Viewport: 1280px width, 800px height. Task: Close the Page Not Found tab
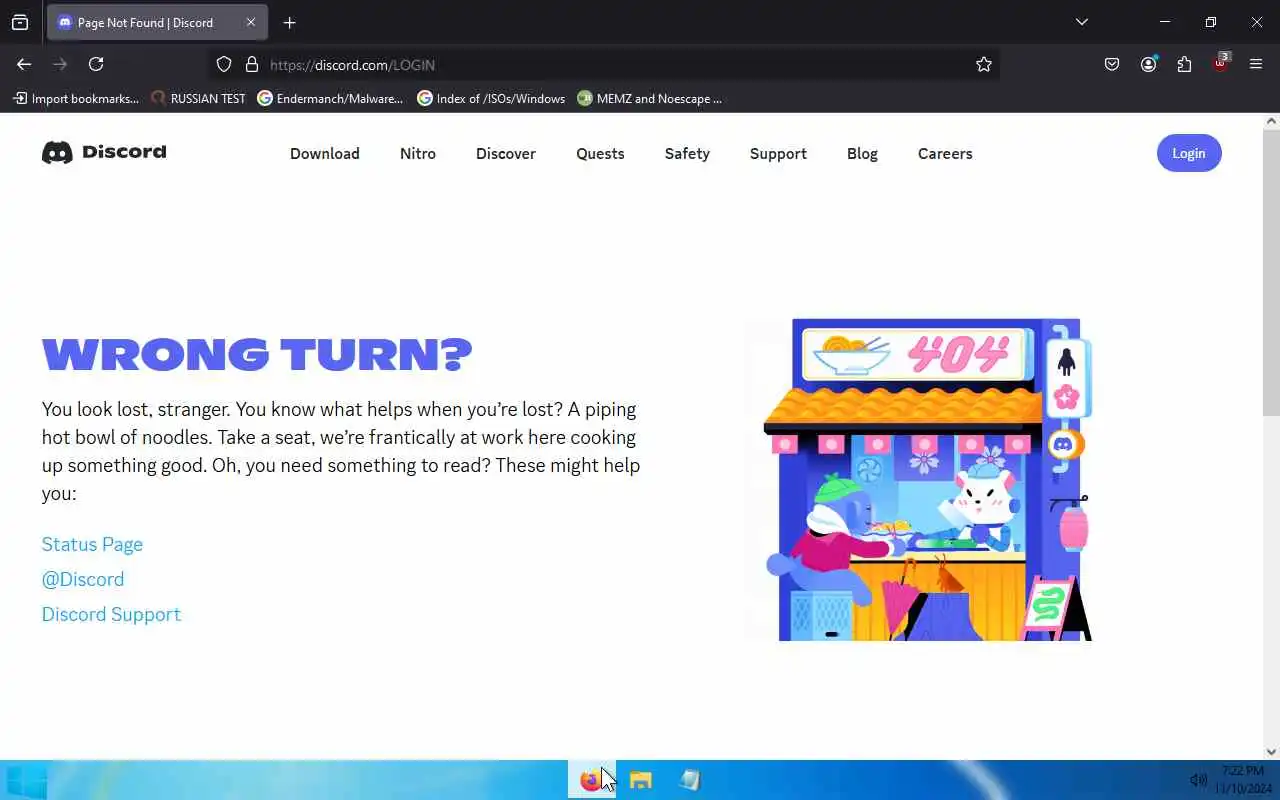coord(251,22)
